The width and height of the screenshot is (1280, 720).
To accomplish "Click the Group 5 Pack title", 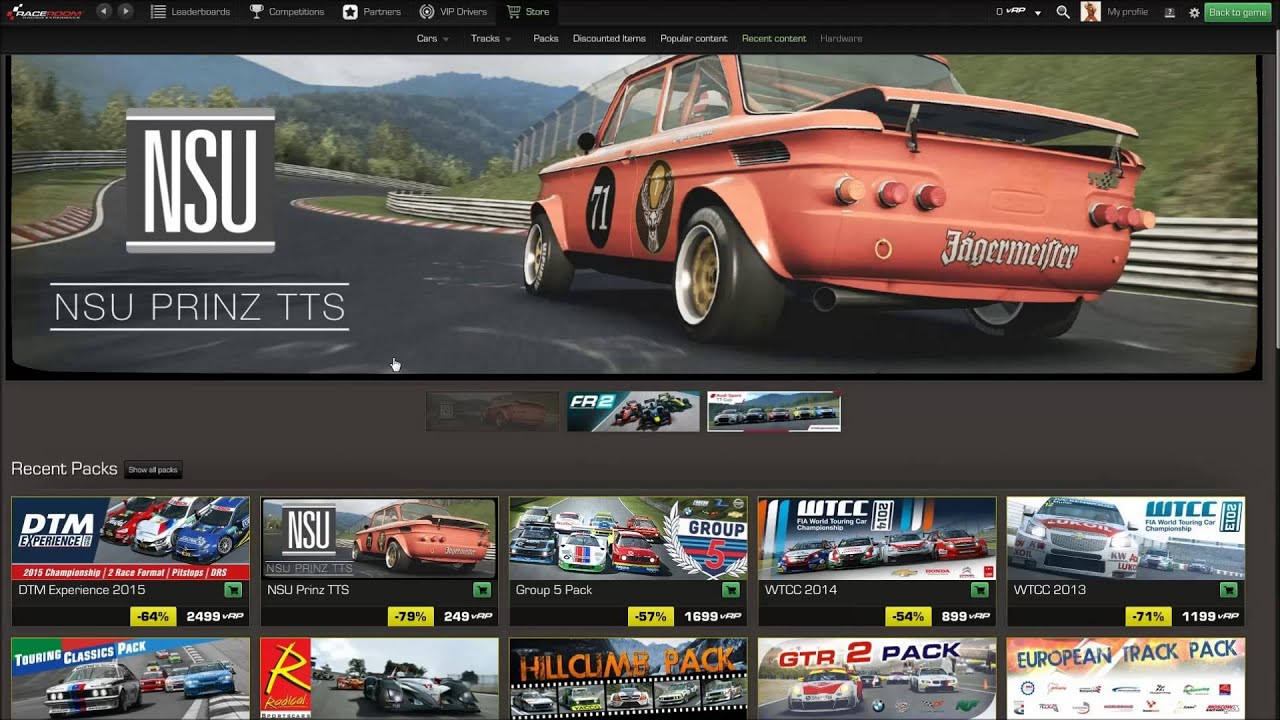I will 554,590.
